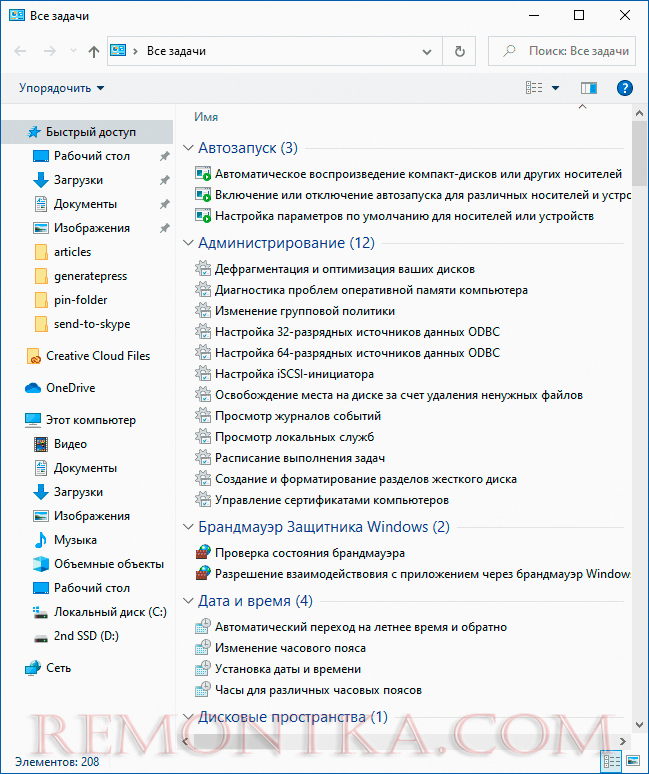Collapse the Автозапуск (3) group

click(x=188, y=148)
